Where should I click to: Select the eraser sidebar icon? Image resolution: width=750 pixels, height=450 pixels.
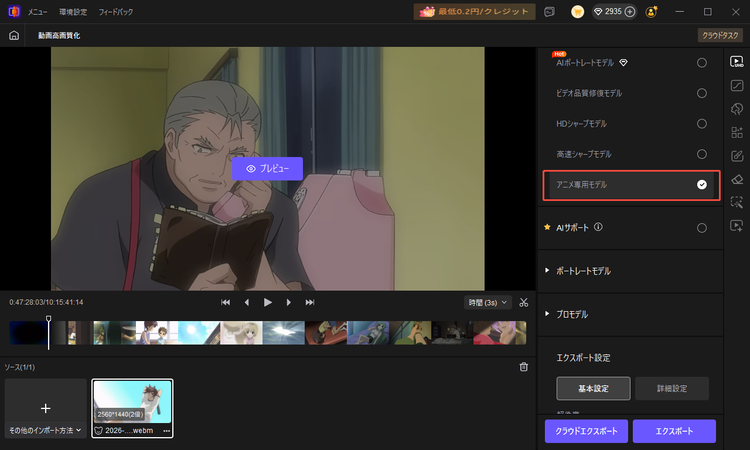(x=737, y=179)
